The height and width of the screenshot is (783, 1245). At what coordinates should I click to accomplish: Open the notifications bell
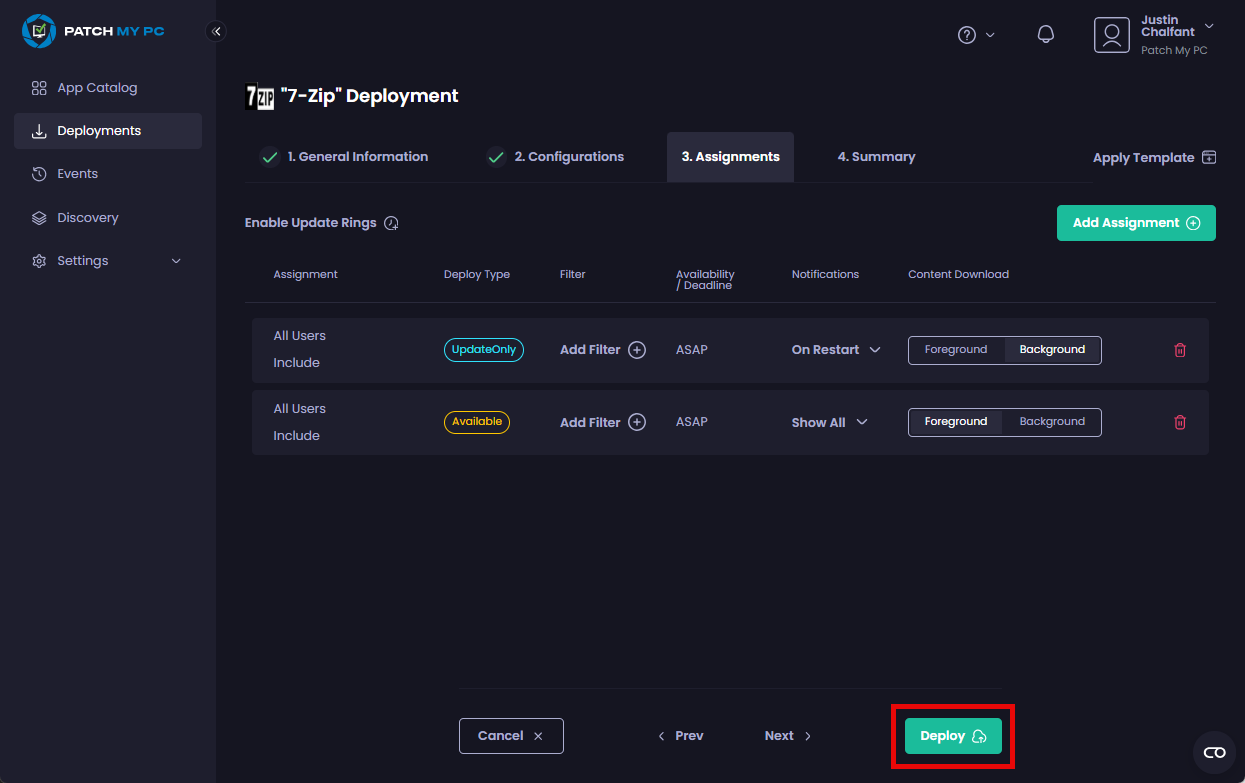coord(1045,33)
